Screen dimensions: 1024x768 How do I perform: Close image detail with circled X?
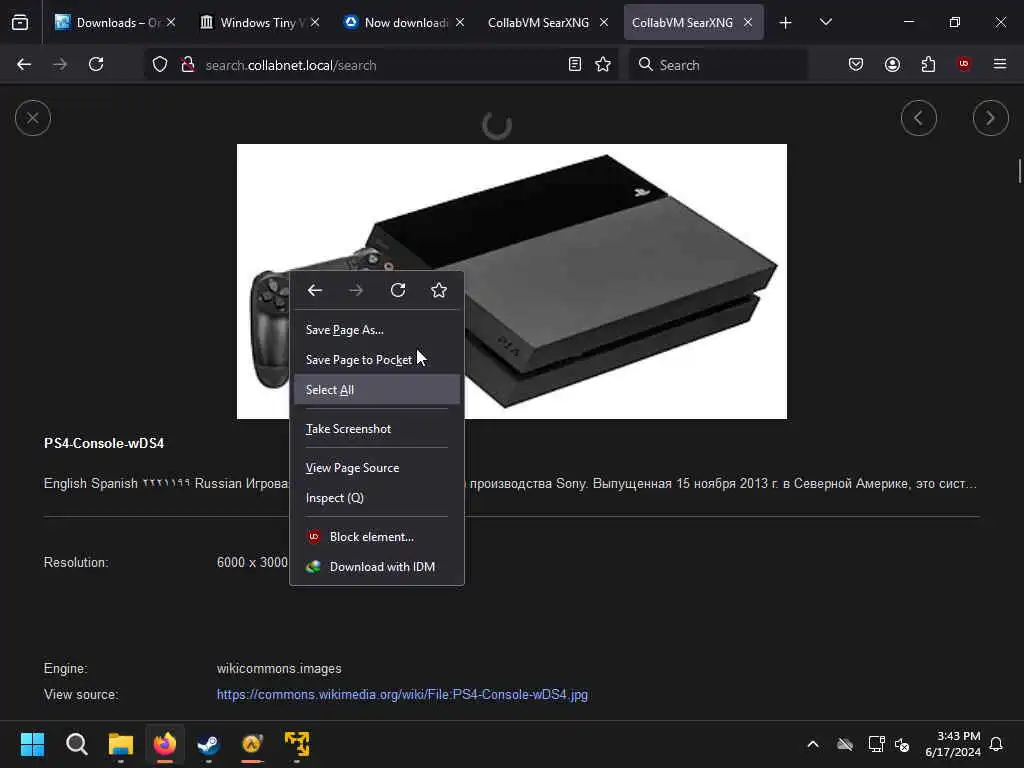[33, 118]
